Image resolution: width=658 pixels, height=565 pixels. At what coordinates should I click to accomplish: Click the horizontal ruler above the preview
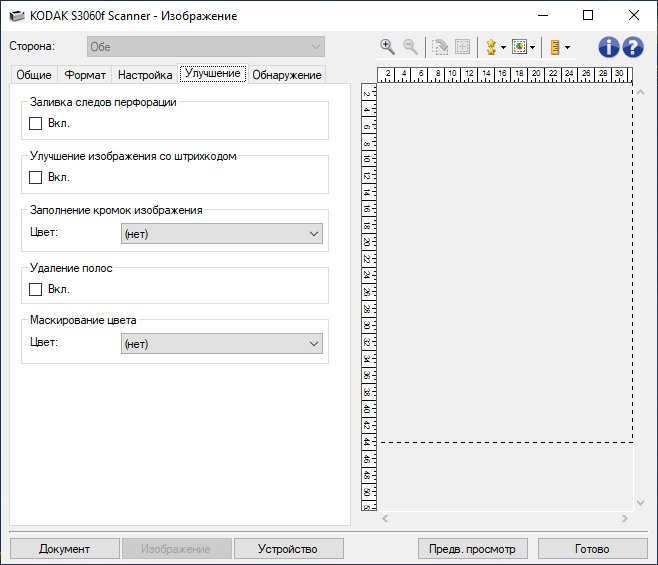pyautogui.click(x=505, y=75)
